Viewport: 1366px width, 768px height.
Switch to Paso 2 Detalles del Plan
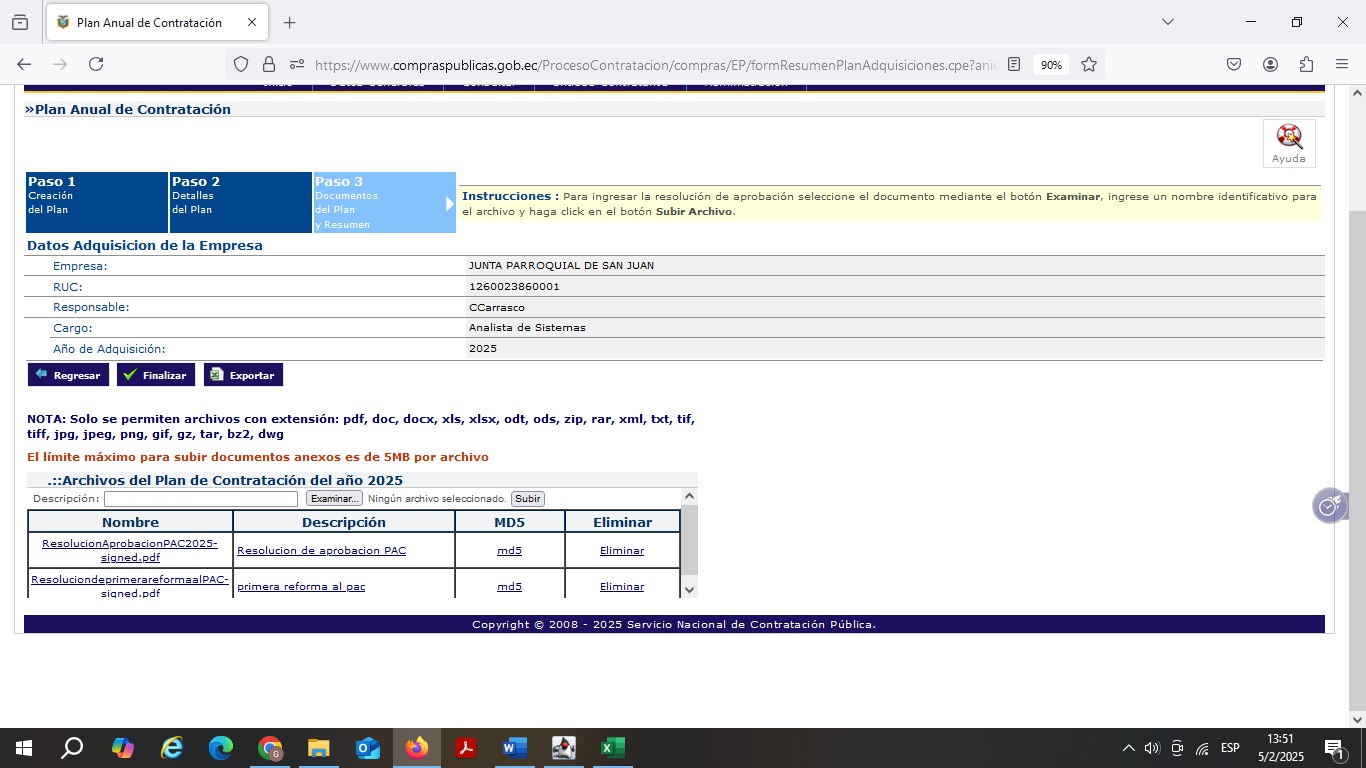(x=240, y=202)
